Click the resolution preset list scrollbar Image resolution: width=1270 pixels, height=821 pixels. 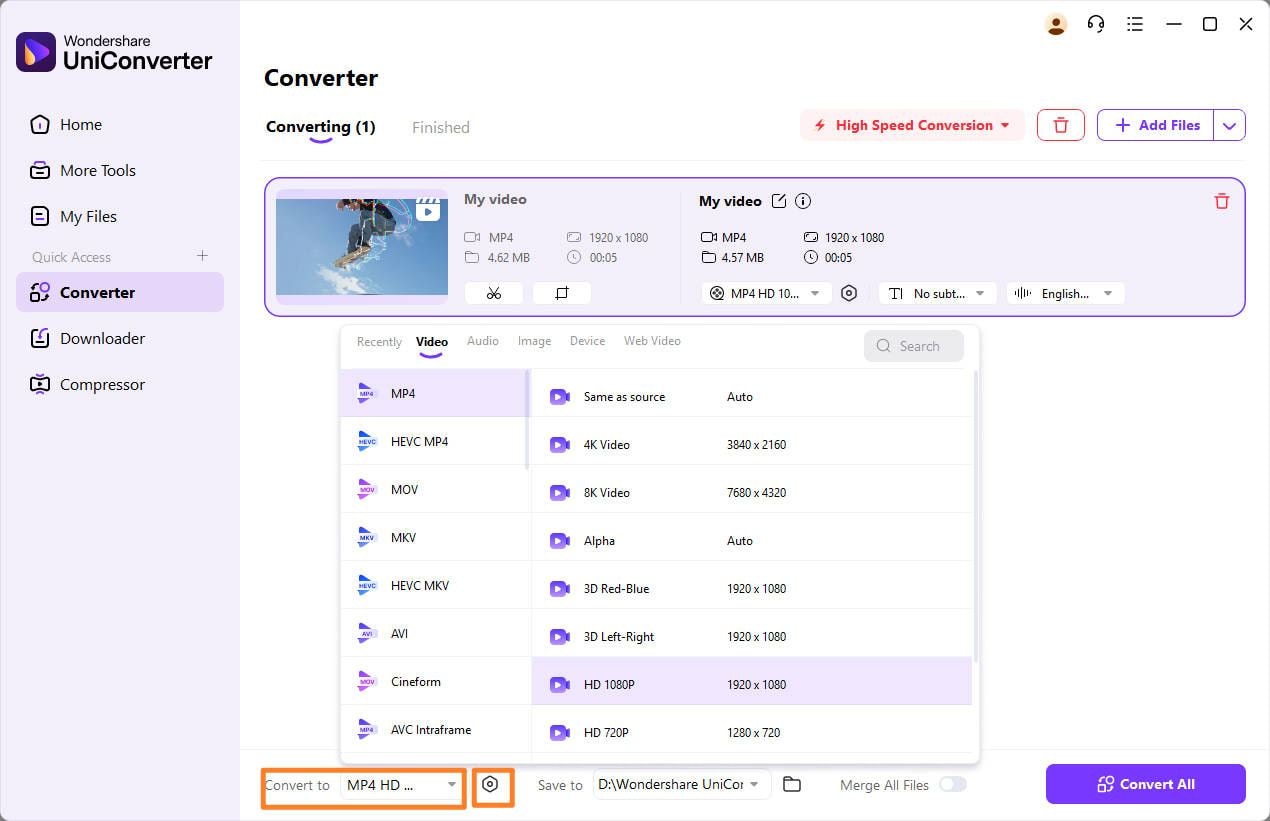pos(975,516)
